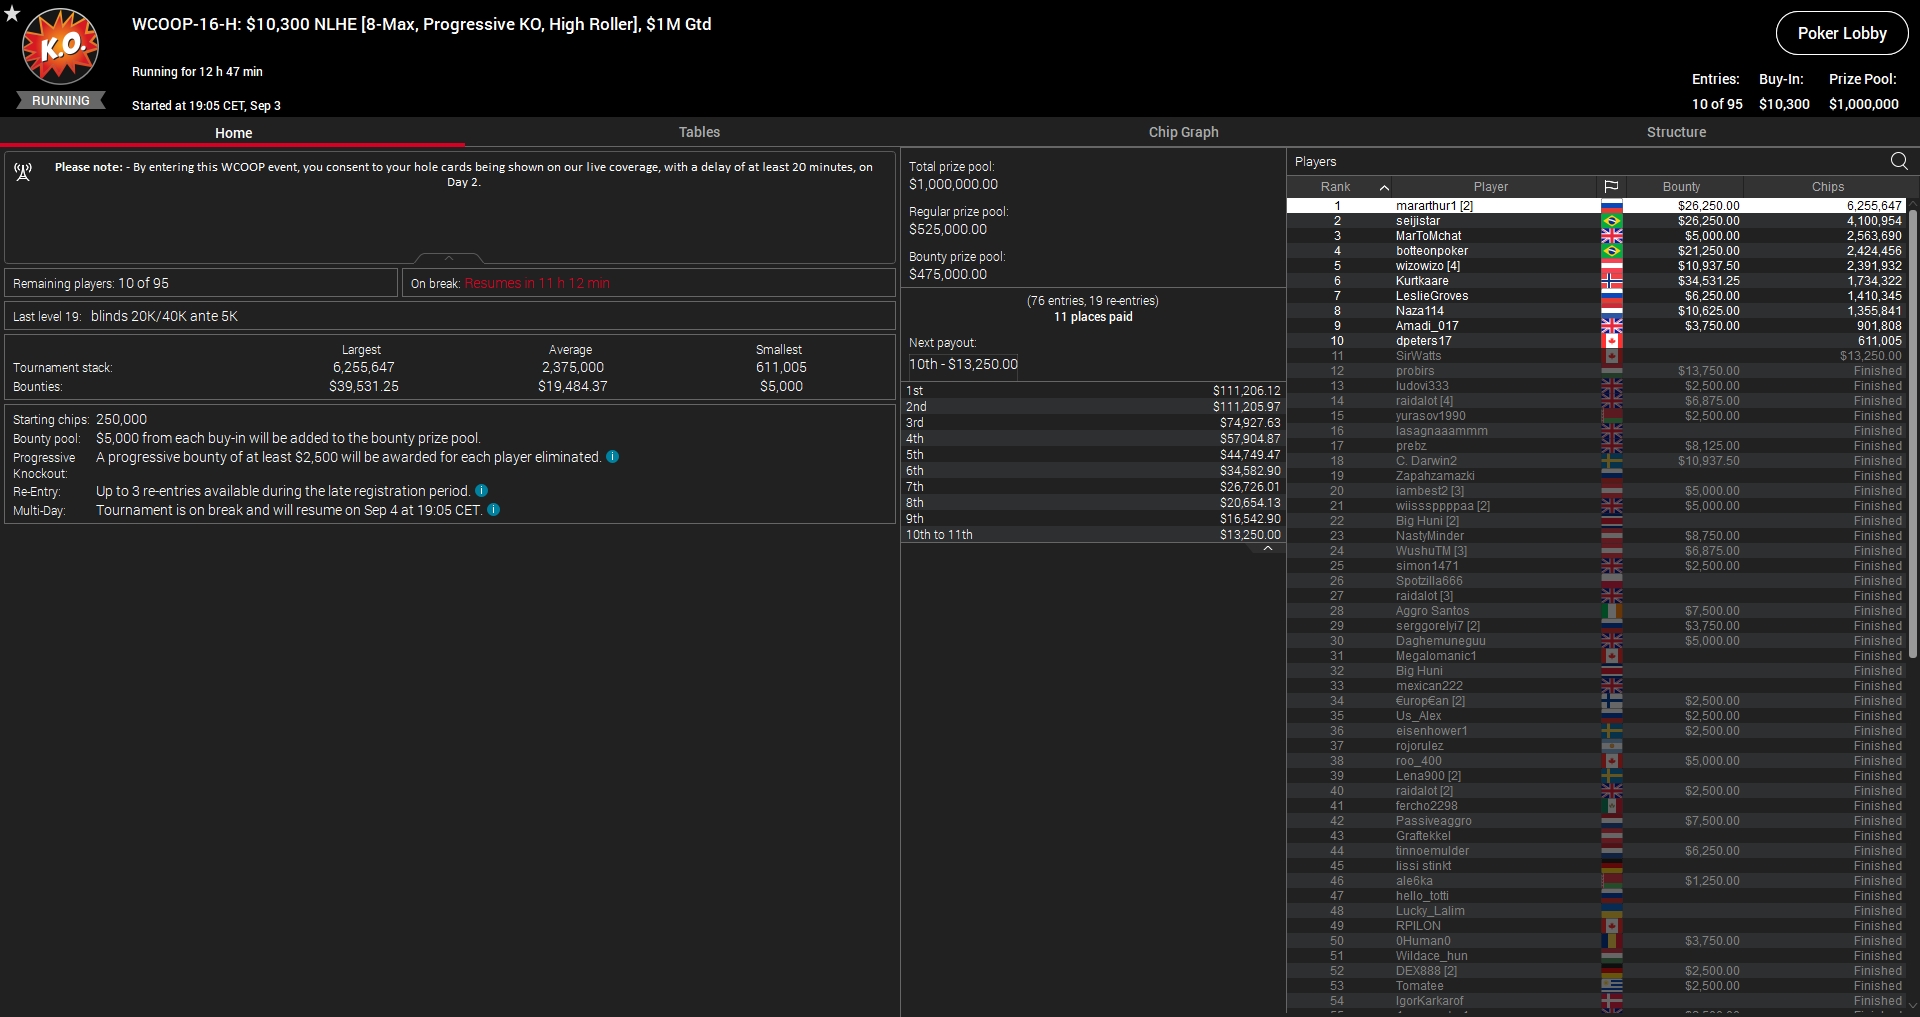
Task: Click the 1st place payout row
Action: [x=1093, y=391]
